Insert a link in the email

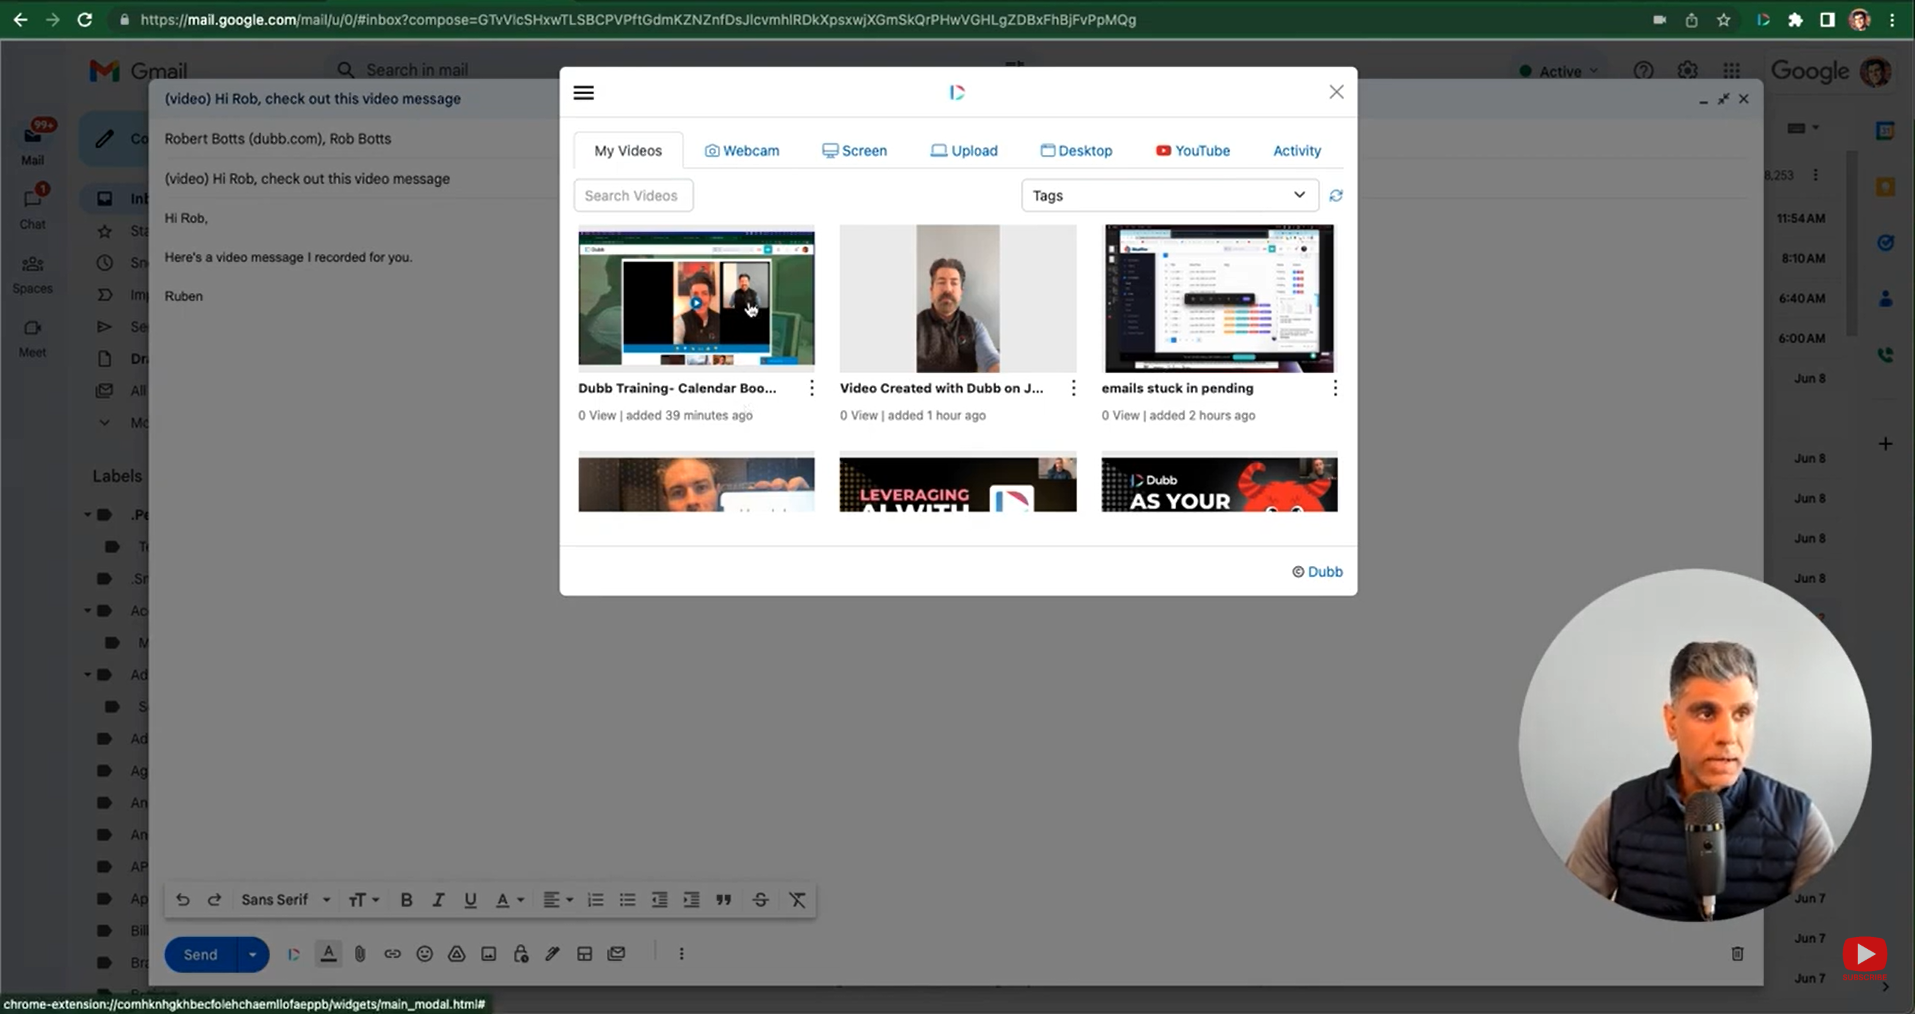[x=392, y=954]
